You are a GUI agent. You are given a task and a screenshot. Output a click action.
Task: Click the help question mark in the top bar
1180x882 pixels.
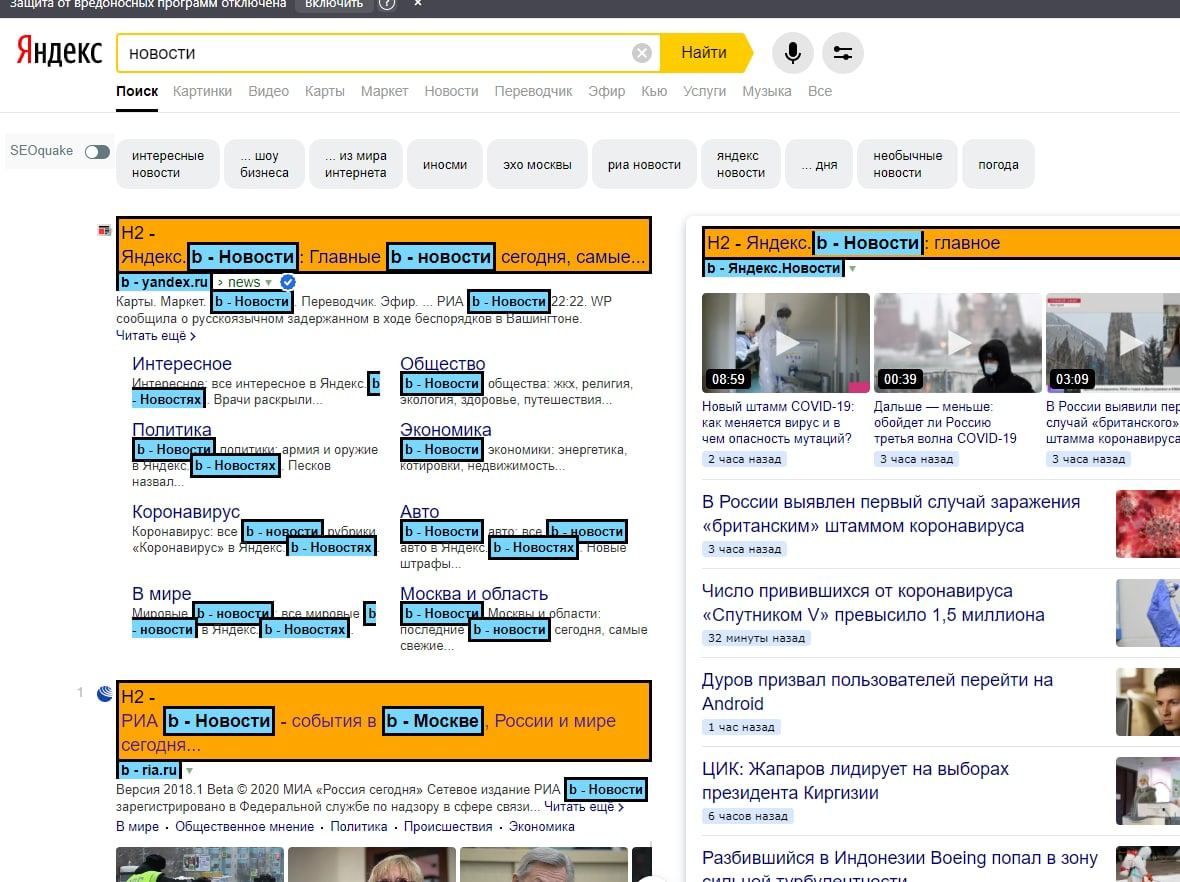coord(387,4)
